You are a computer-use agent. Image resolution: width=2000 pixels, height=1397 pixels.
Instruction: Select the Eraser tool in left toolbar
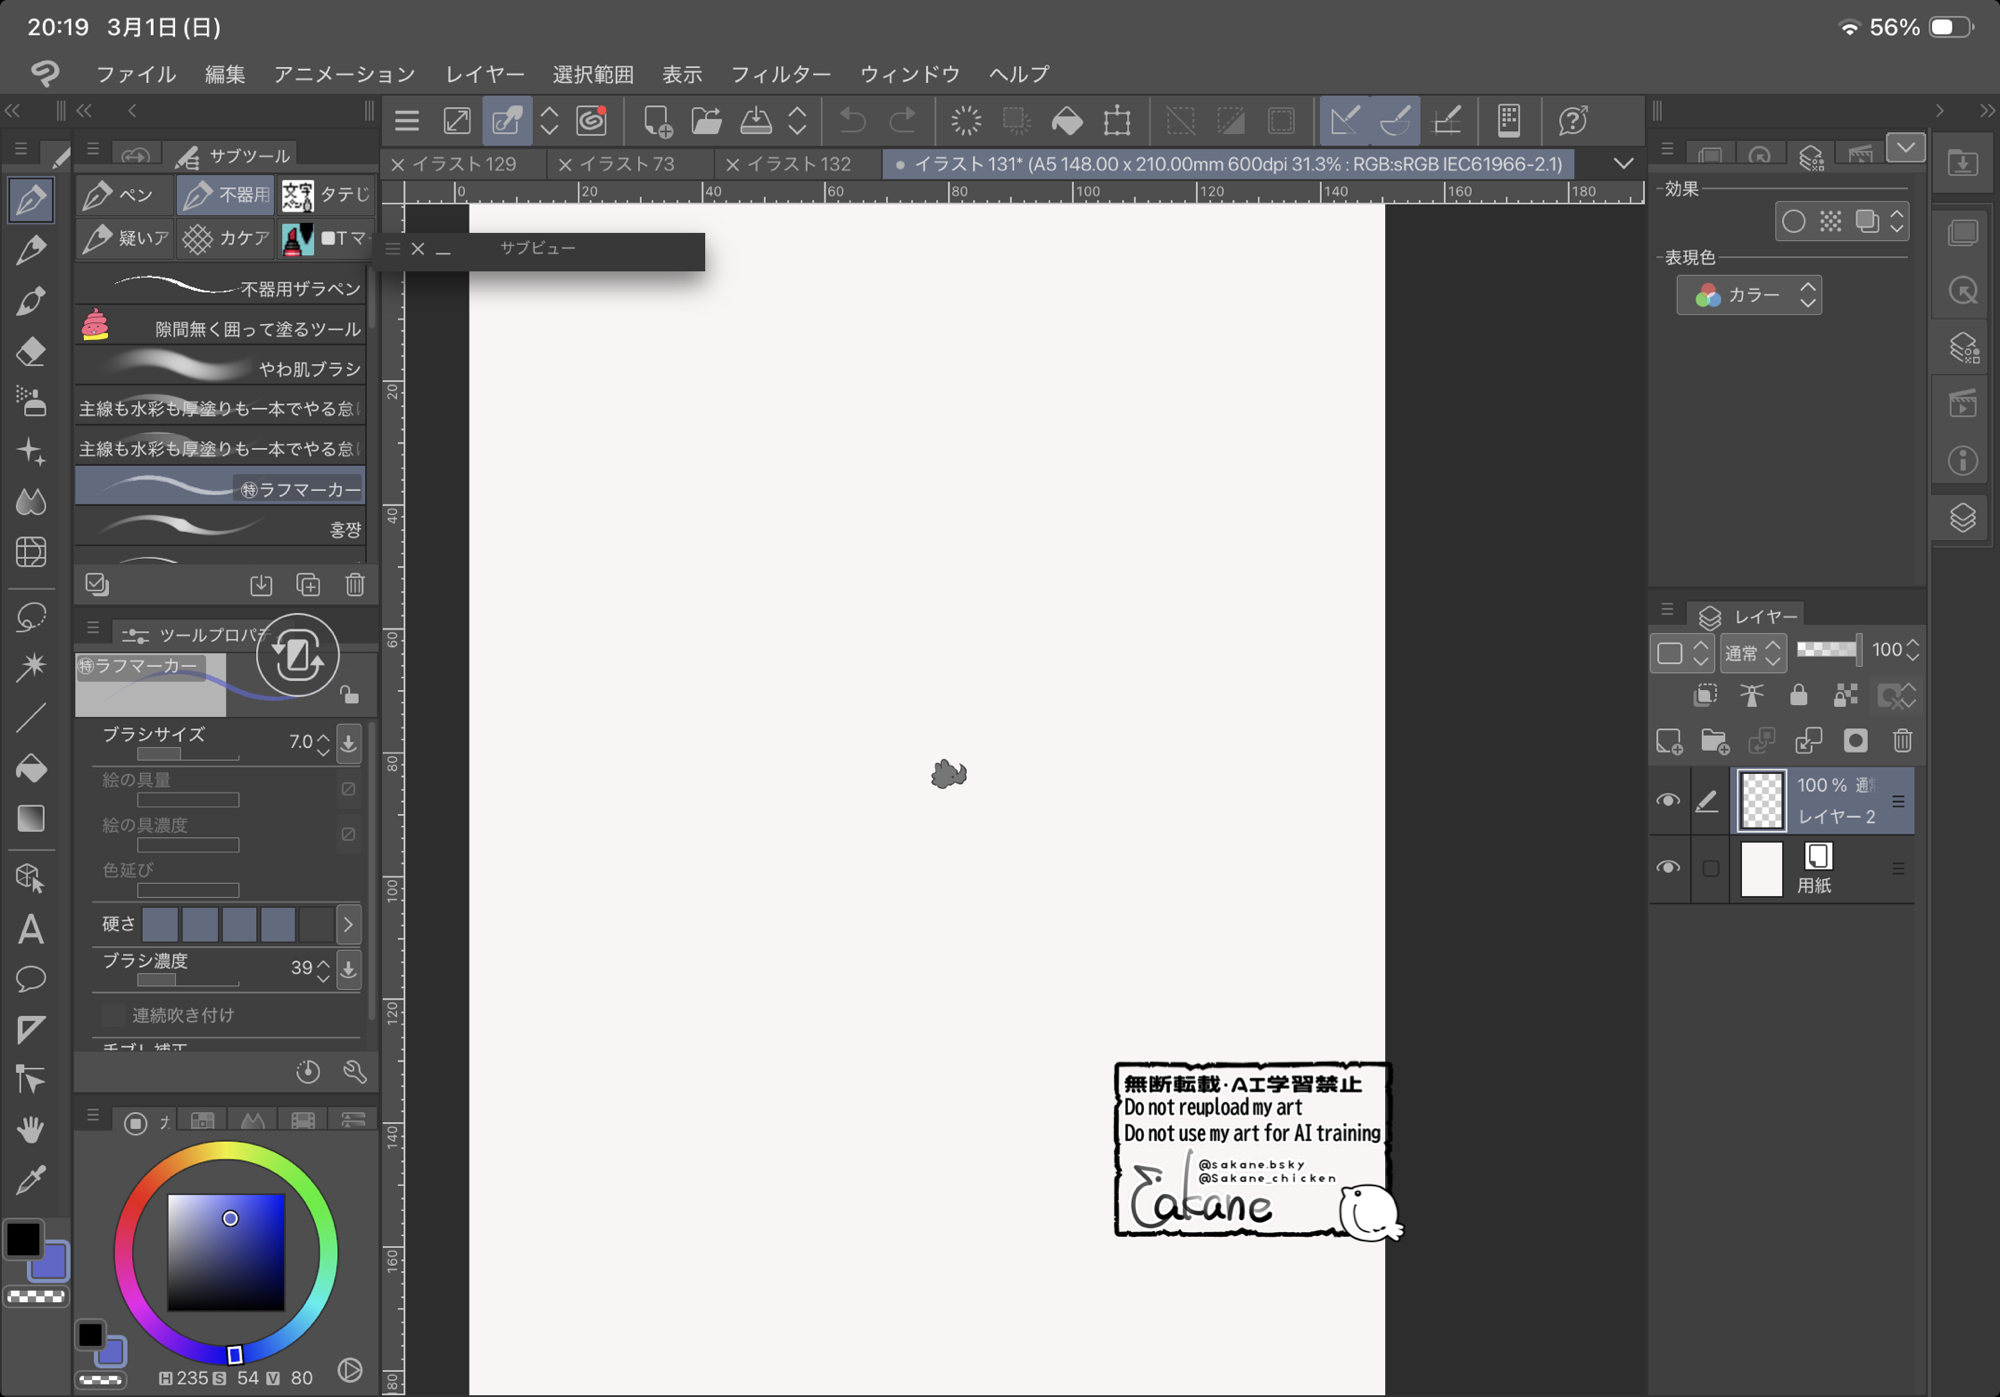[x=31, y=352]
